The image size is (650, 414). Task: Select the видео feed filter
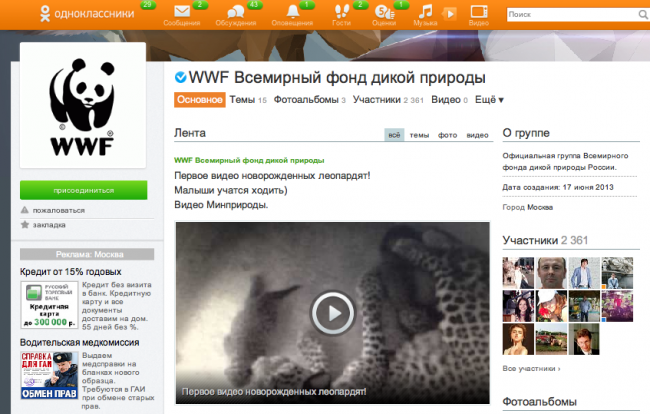tap(478, 135)
